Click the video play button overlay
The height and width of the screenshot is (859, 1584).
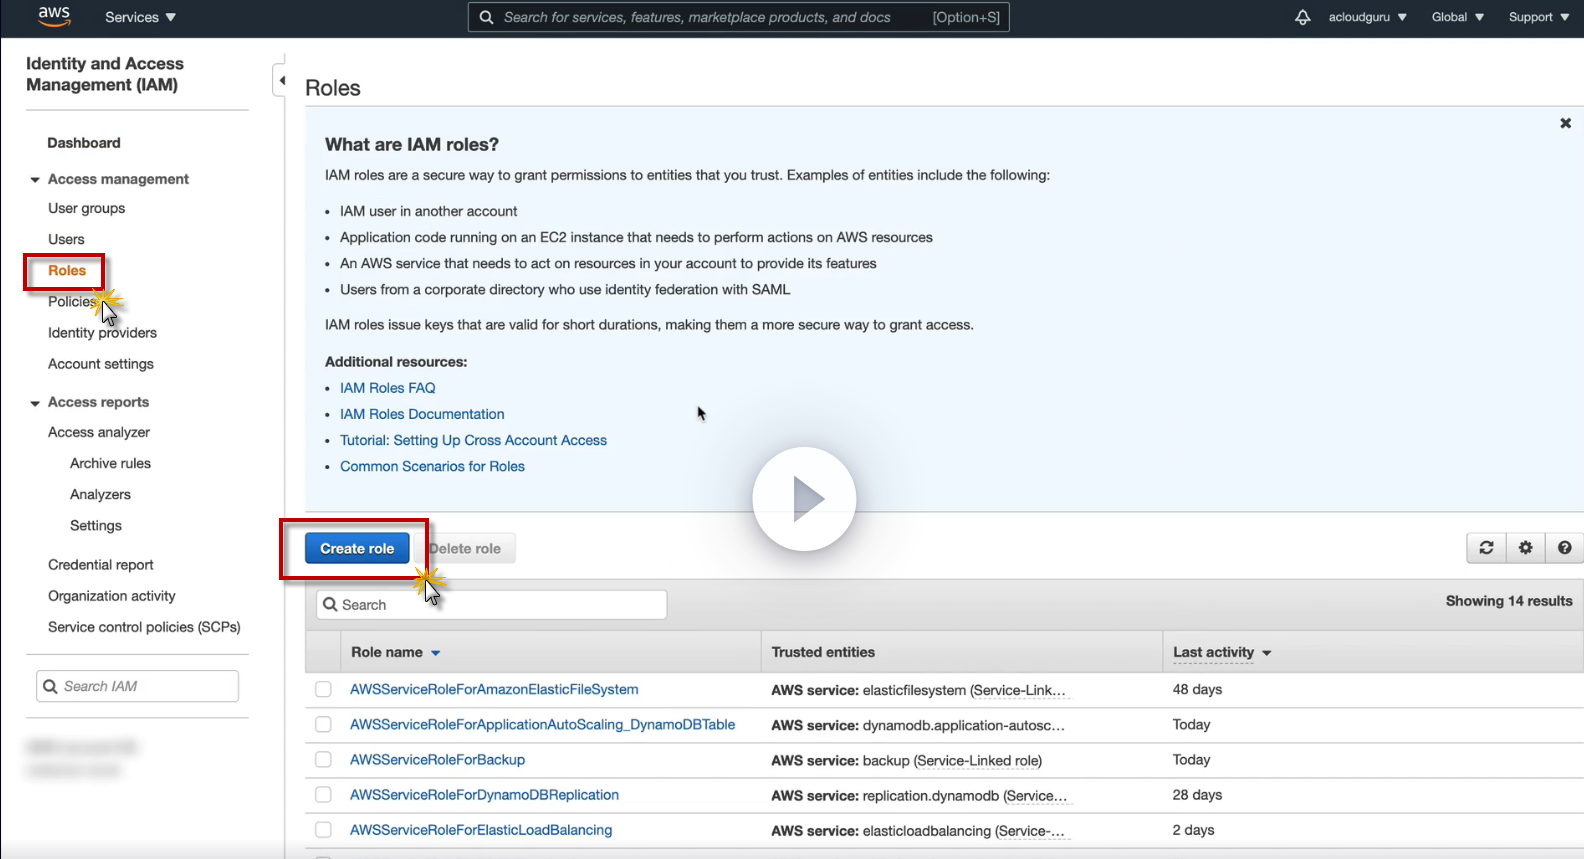[x=804, y=498]
